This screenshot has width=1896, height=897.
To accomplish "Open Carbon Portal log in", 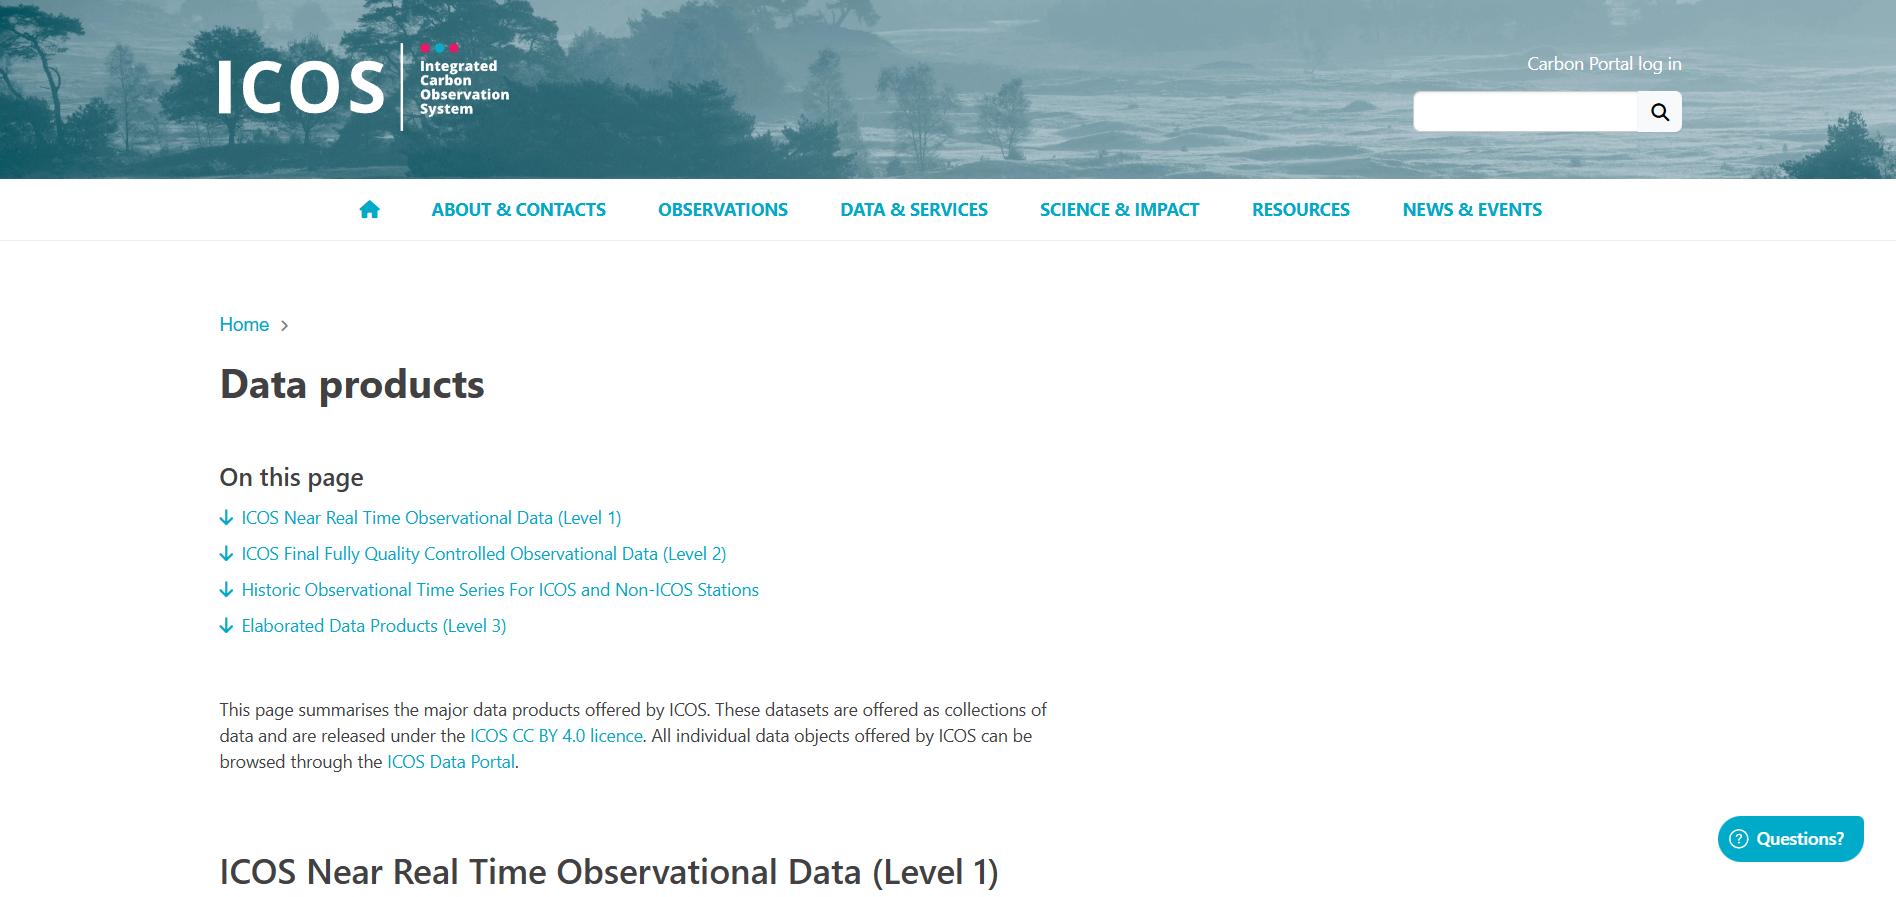I will click(x=1604, y=64).
